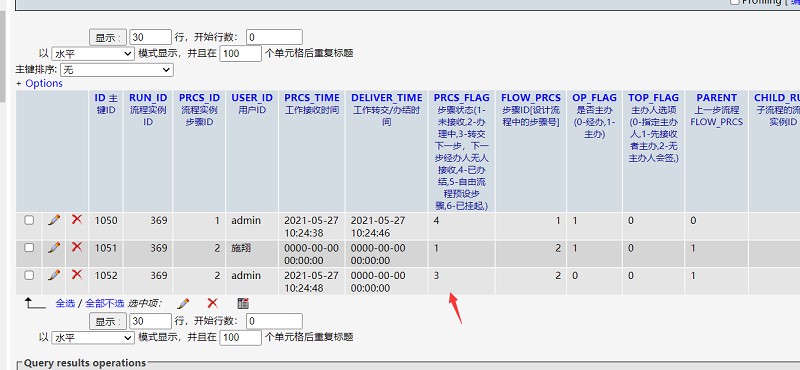The image size is (800, 370).
Task: Edit row 1051 with pencil icon
Action: click(54, 248)
